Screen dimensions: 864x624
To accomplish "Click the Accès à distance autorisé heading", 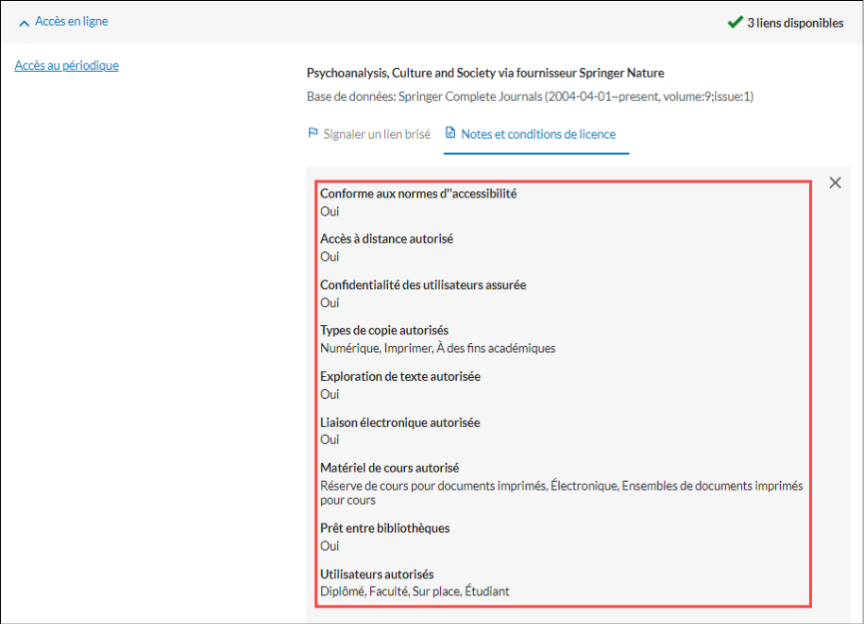I will (387, 239).
